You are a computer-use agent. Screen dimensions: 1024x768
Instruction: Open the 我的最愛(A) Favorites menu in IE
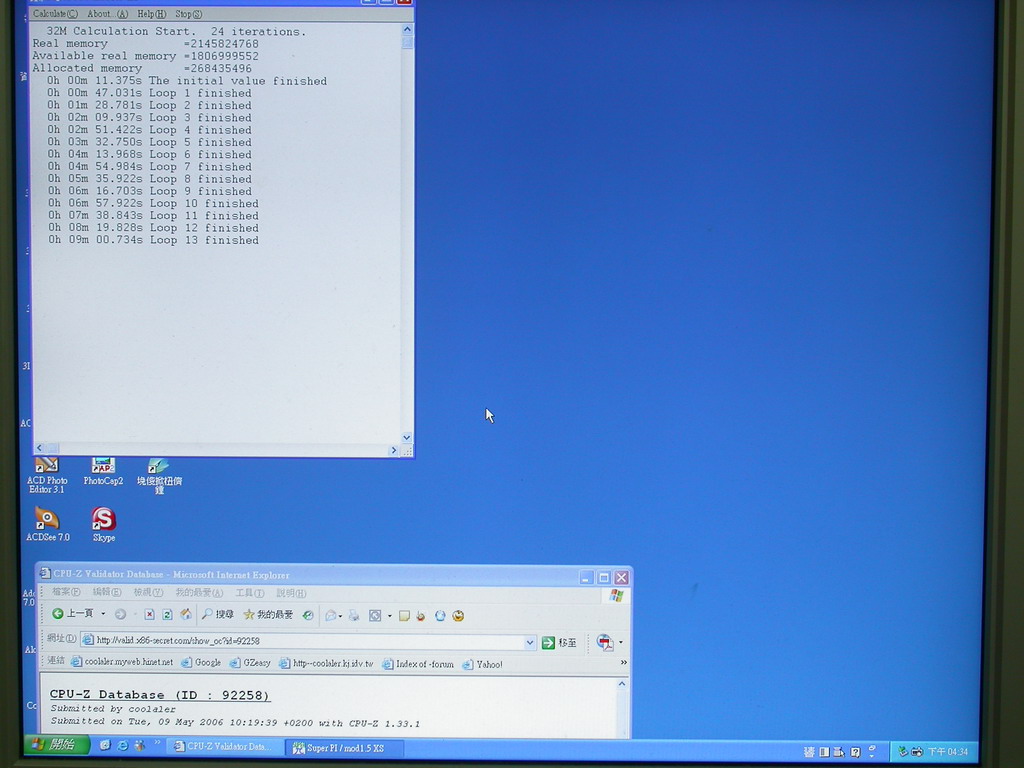(x=199, y=593)
